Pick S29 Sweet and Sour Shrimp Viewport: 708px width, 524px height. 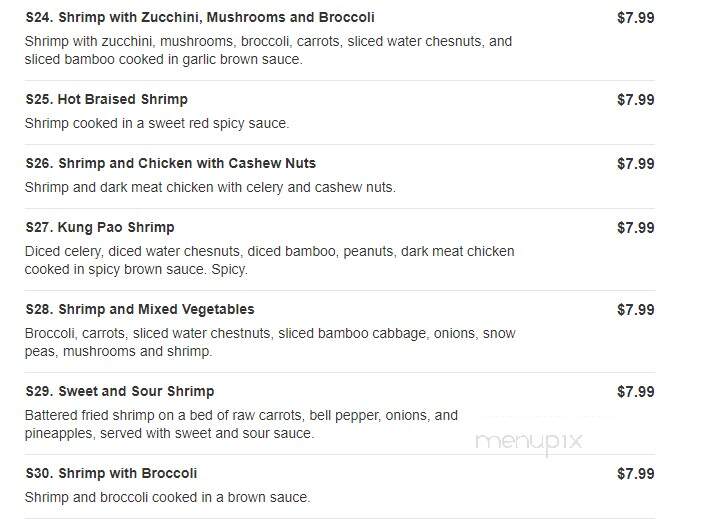pos(120,391)
